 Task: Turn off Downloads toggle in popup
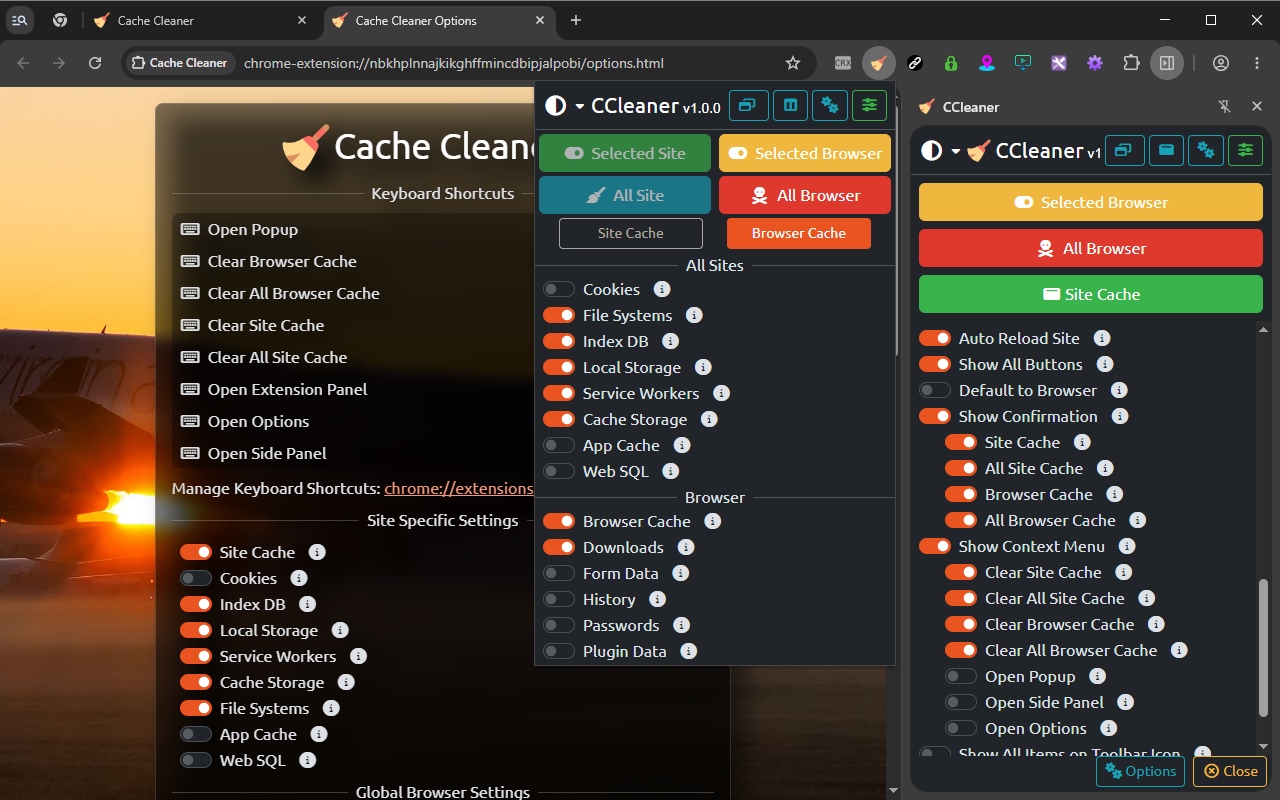pyautogui.click(x=559, y=547)
